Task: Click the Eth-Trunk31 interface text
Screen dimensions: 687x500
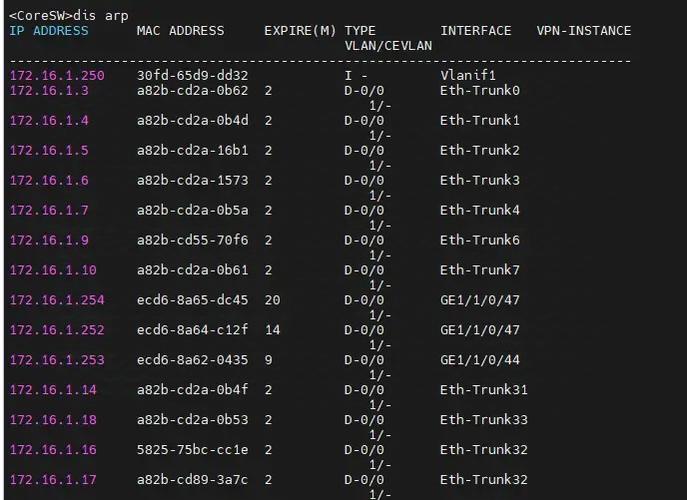Action: pyautogui.click(x=483, y=390)
